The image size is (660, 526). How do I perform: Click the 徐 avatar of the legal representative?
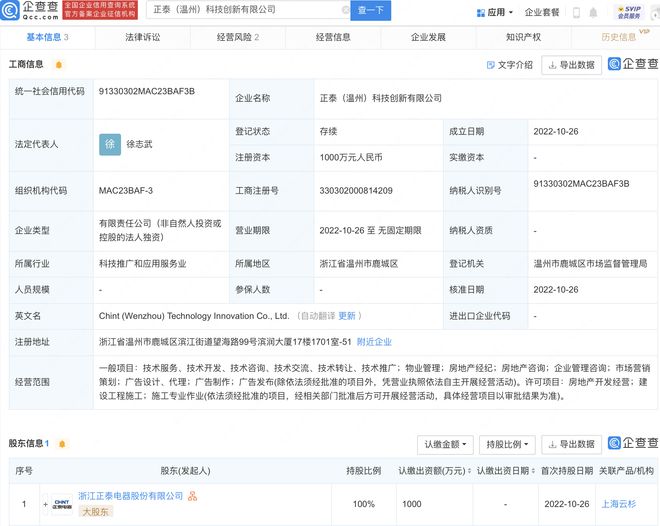pos(111,143)
